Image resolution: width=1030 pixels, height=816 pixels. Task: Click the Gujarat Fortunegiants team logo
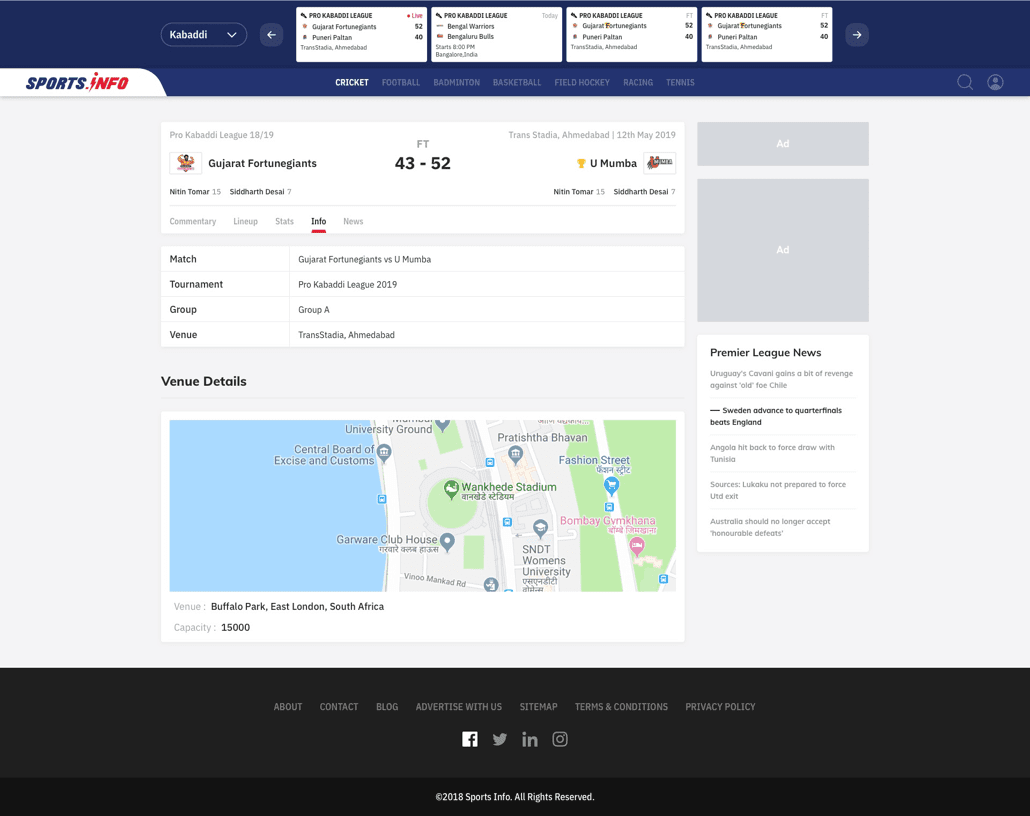185,163
